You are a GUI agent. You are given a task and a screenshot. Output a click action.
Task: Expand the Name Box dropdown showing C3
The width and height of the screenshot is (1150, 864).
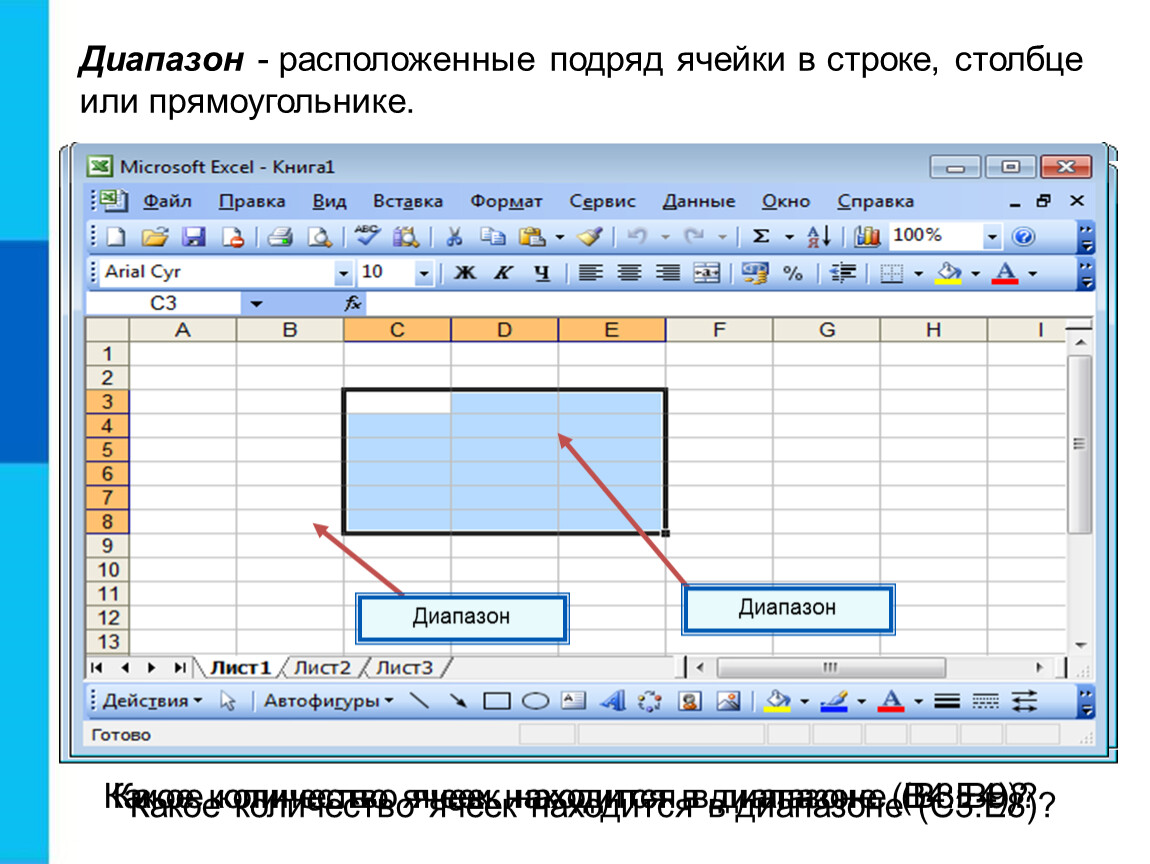[x=256, y=304]
